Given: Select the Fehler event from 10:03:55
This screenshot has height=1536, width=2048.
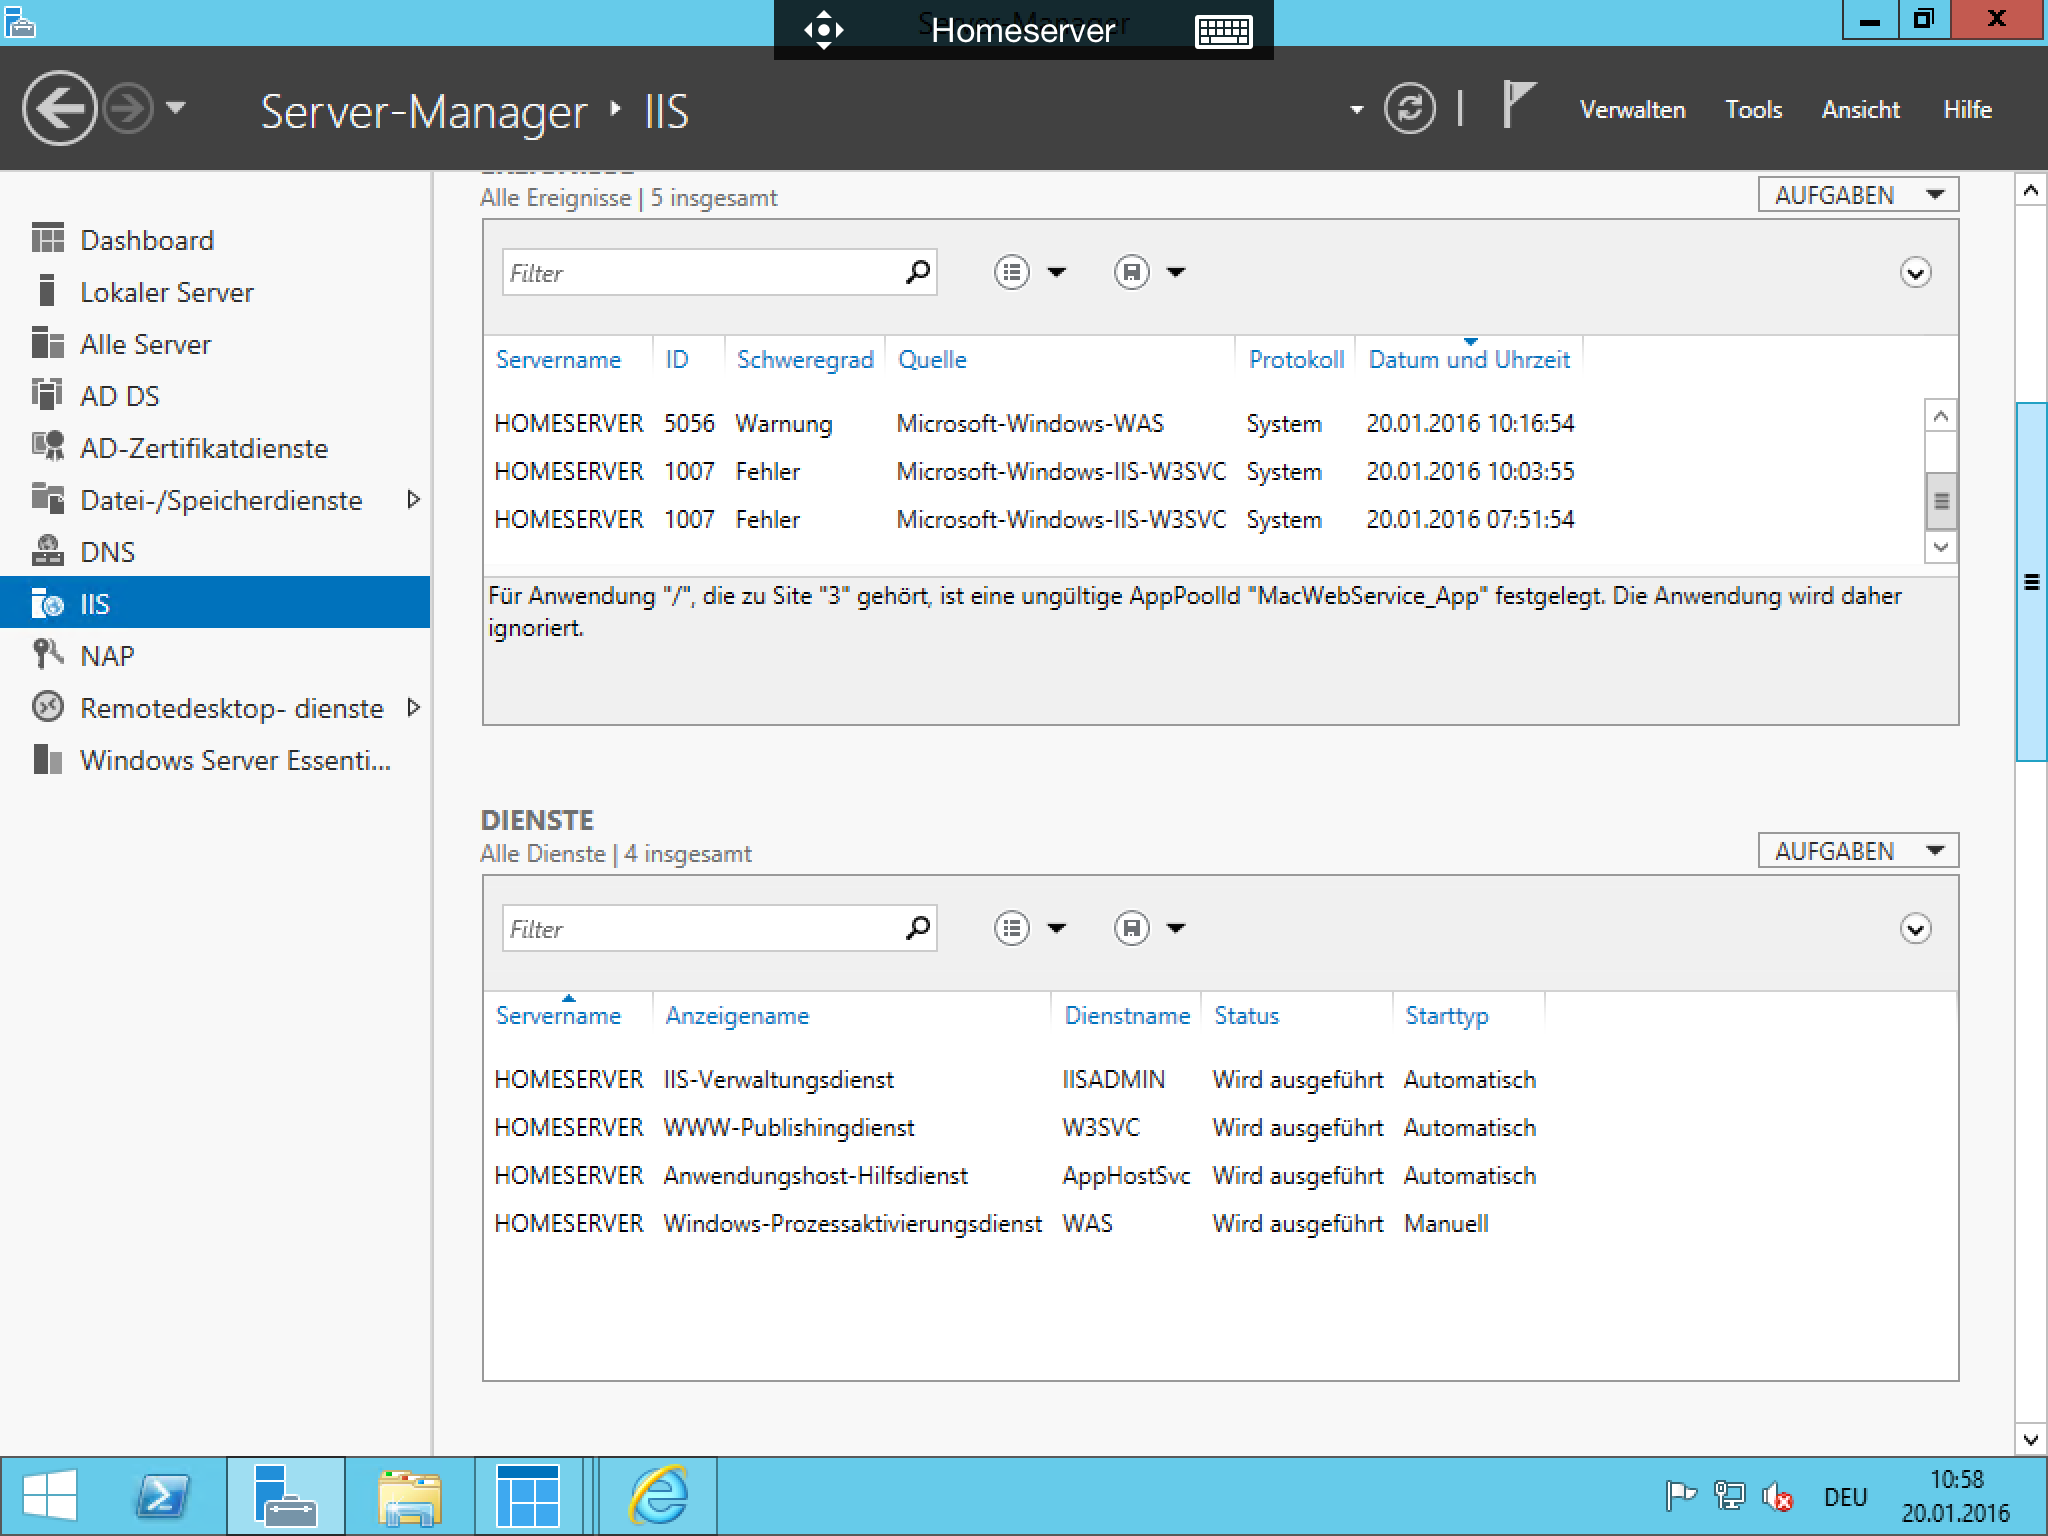Looking at the screenshot, I should point(1205,472).
